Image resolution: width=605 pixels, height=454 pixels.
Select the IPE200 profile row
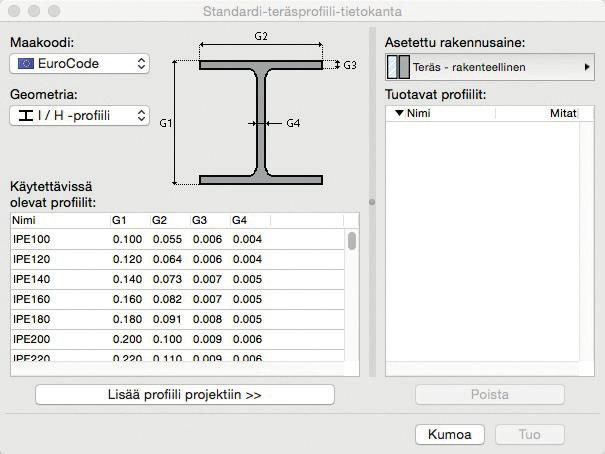point(177,339)
